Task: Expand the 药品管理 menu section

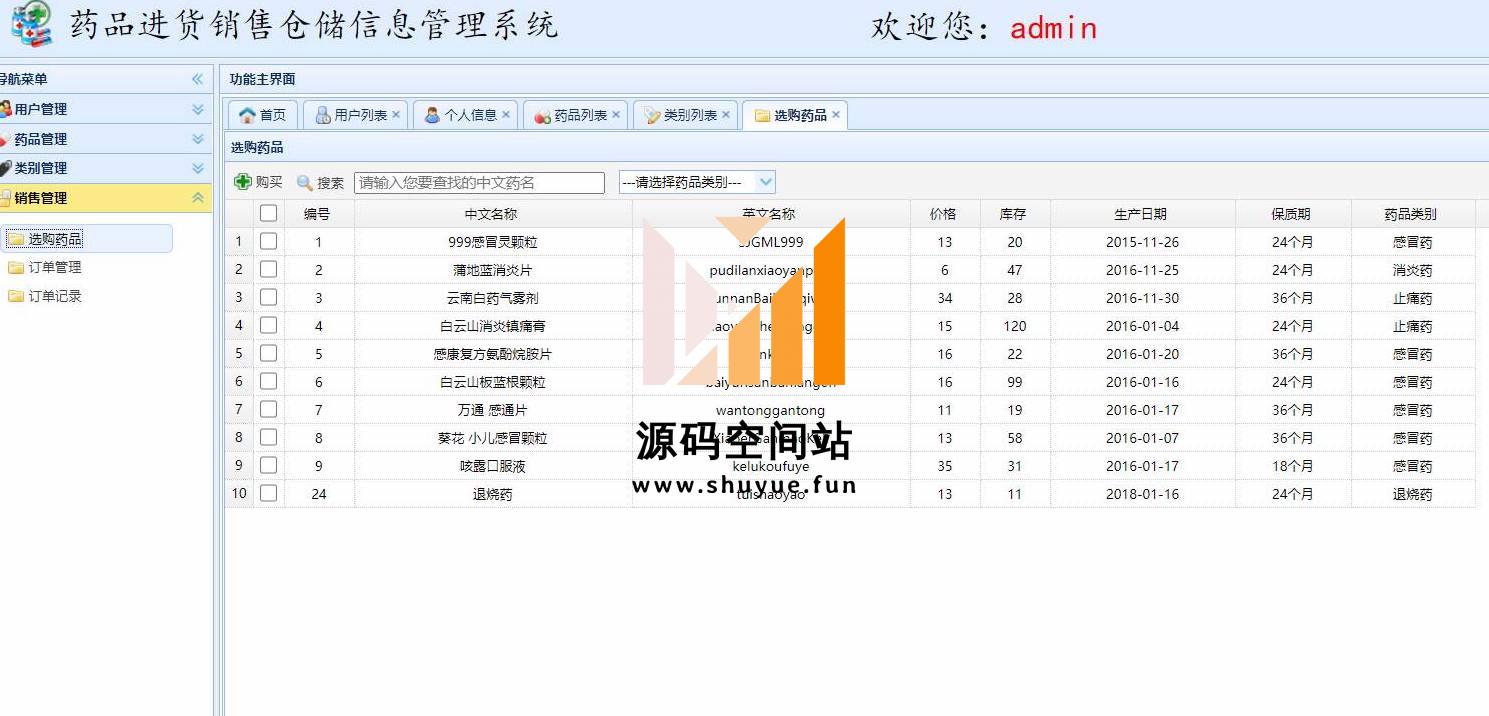Action: pos(197,139)
